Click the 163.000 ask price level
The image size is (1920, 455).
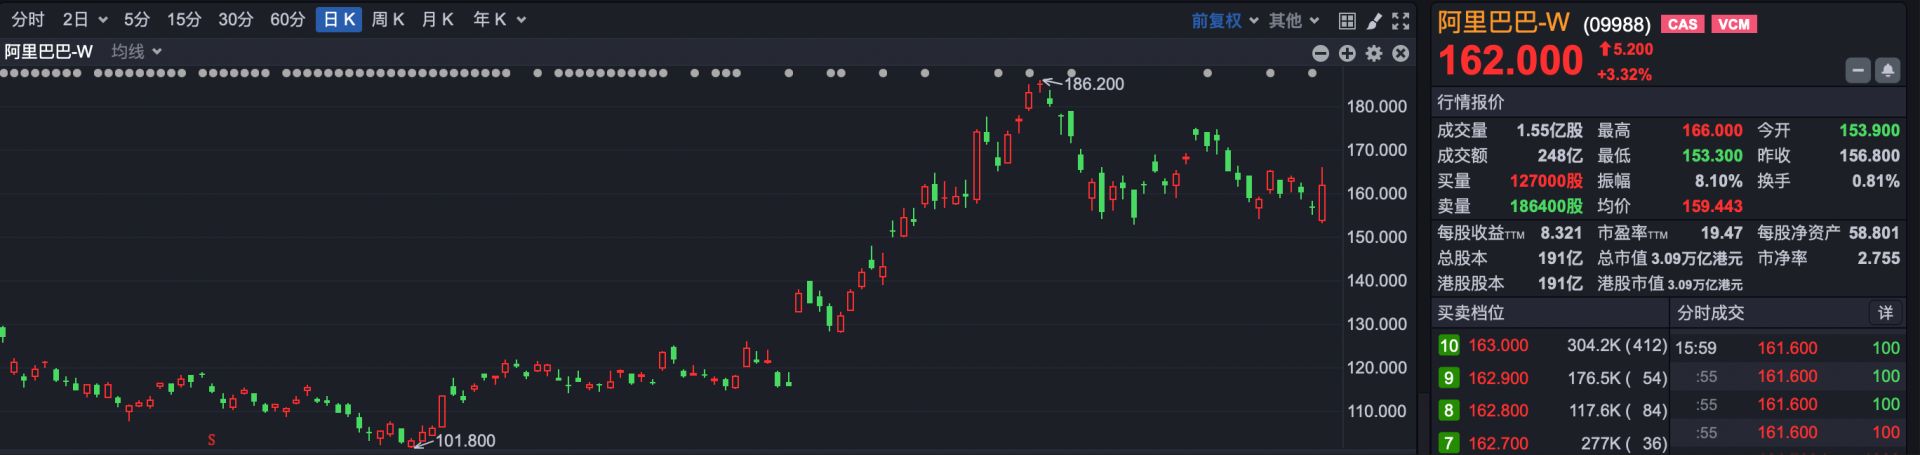point(1498,345)
